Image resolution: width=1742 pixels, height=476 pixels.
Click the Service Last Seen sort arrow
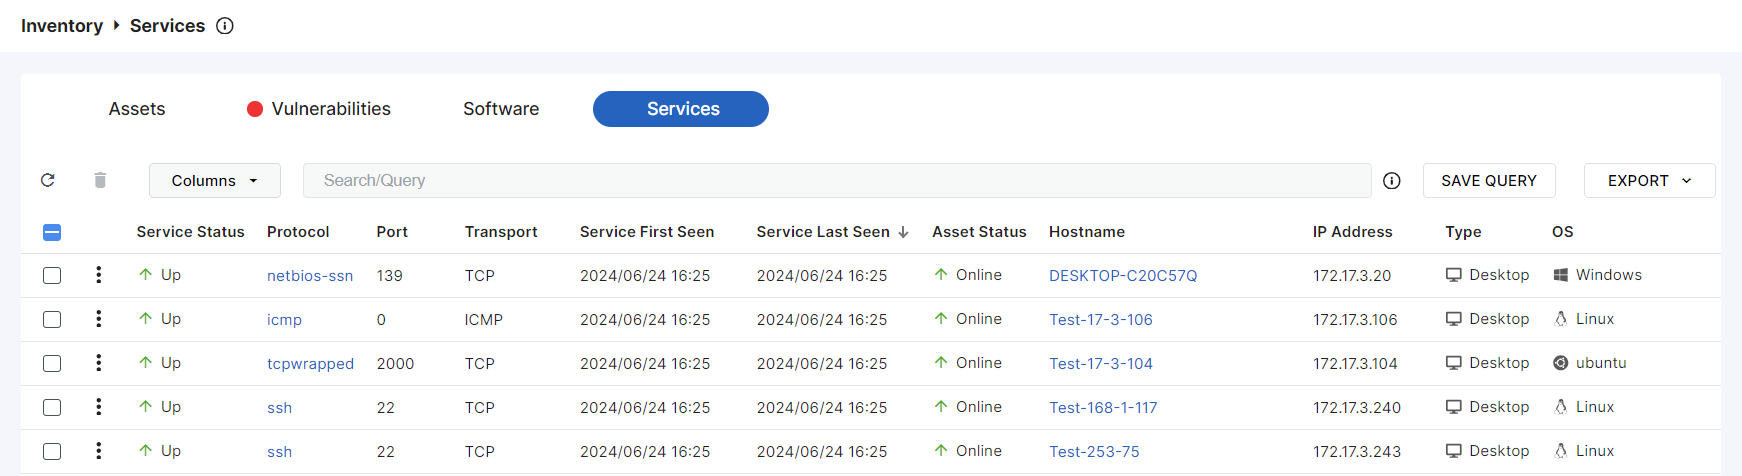click(x=903, y=232)
